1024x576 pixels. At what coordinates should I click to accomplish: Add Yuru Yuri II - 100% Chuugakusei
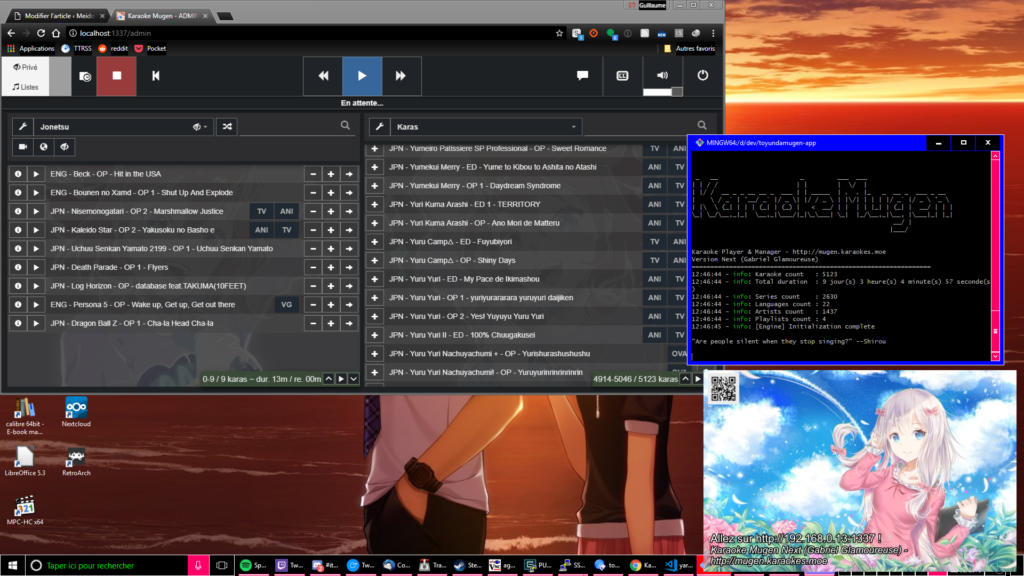point(374,335)
